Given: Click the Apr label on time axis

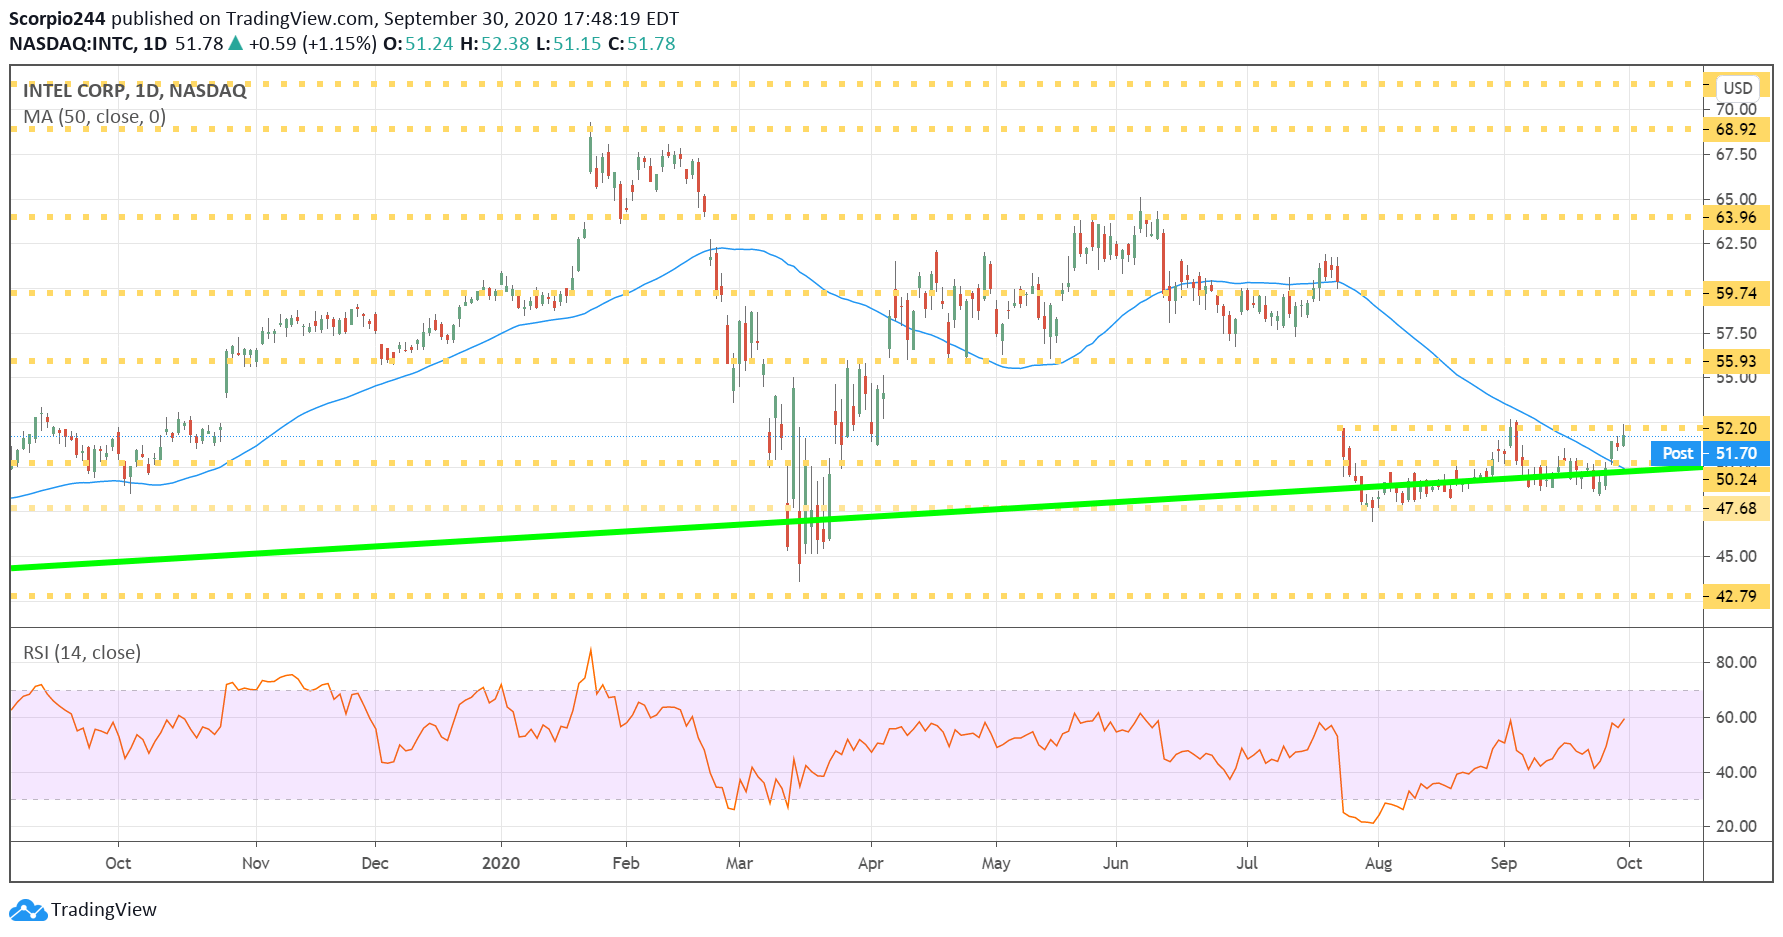Looking at the screenshot, I should 871,863.
